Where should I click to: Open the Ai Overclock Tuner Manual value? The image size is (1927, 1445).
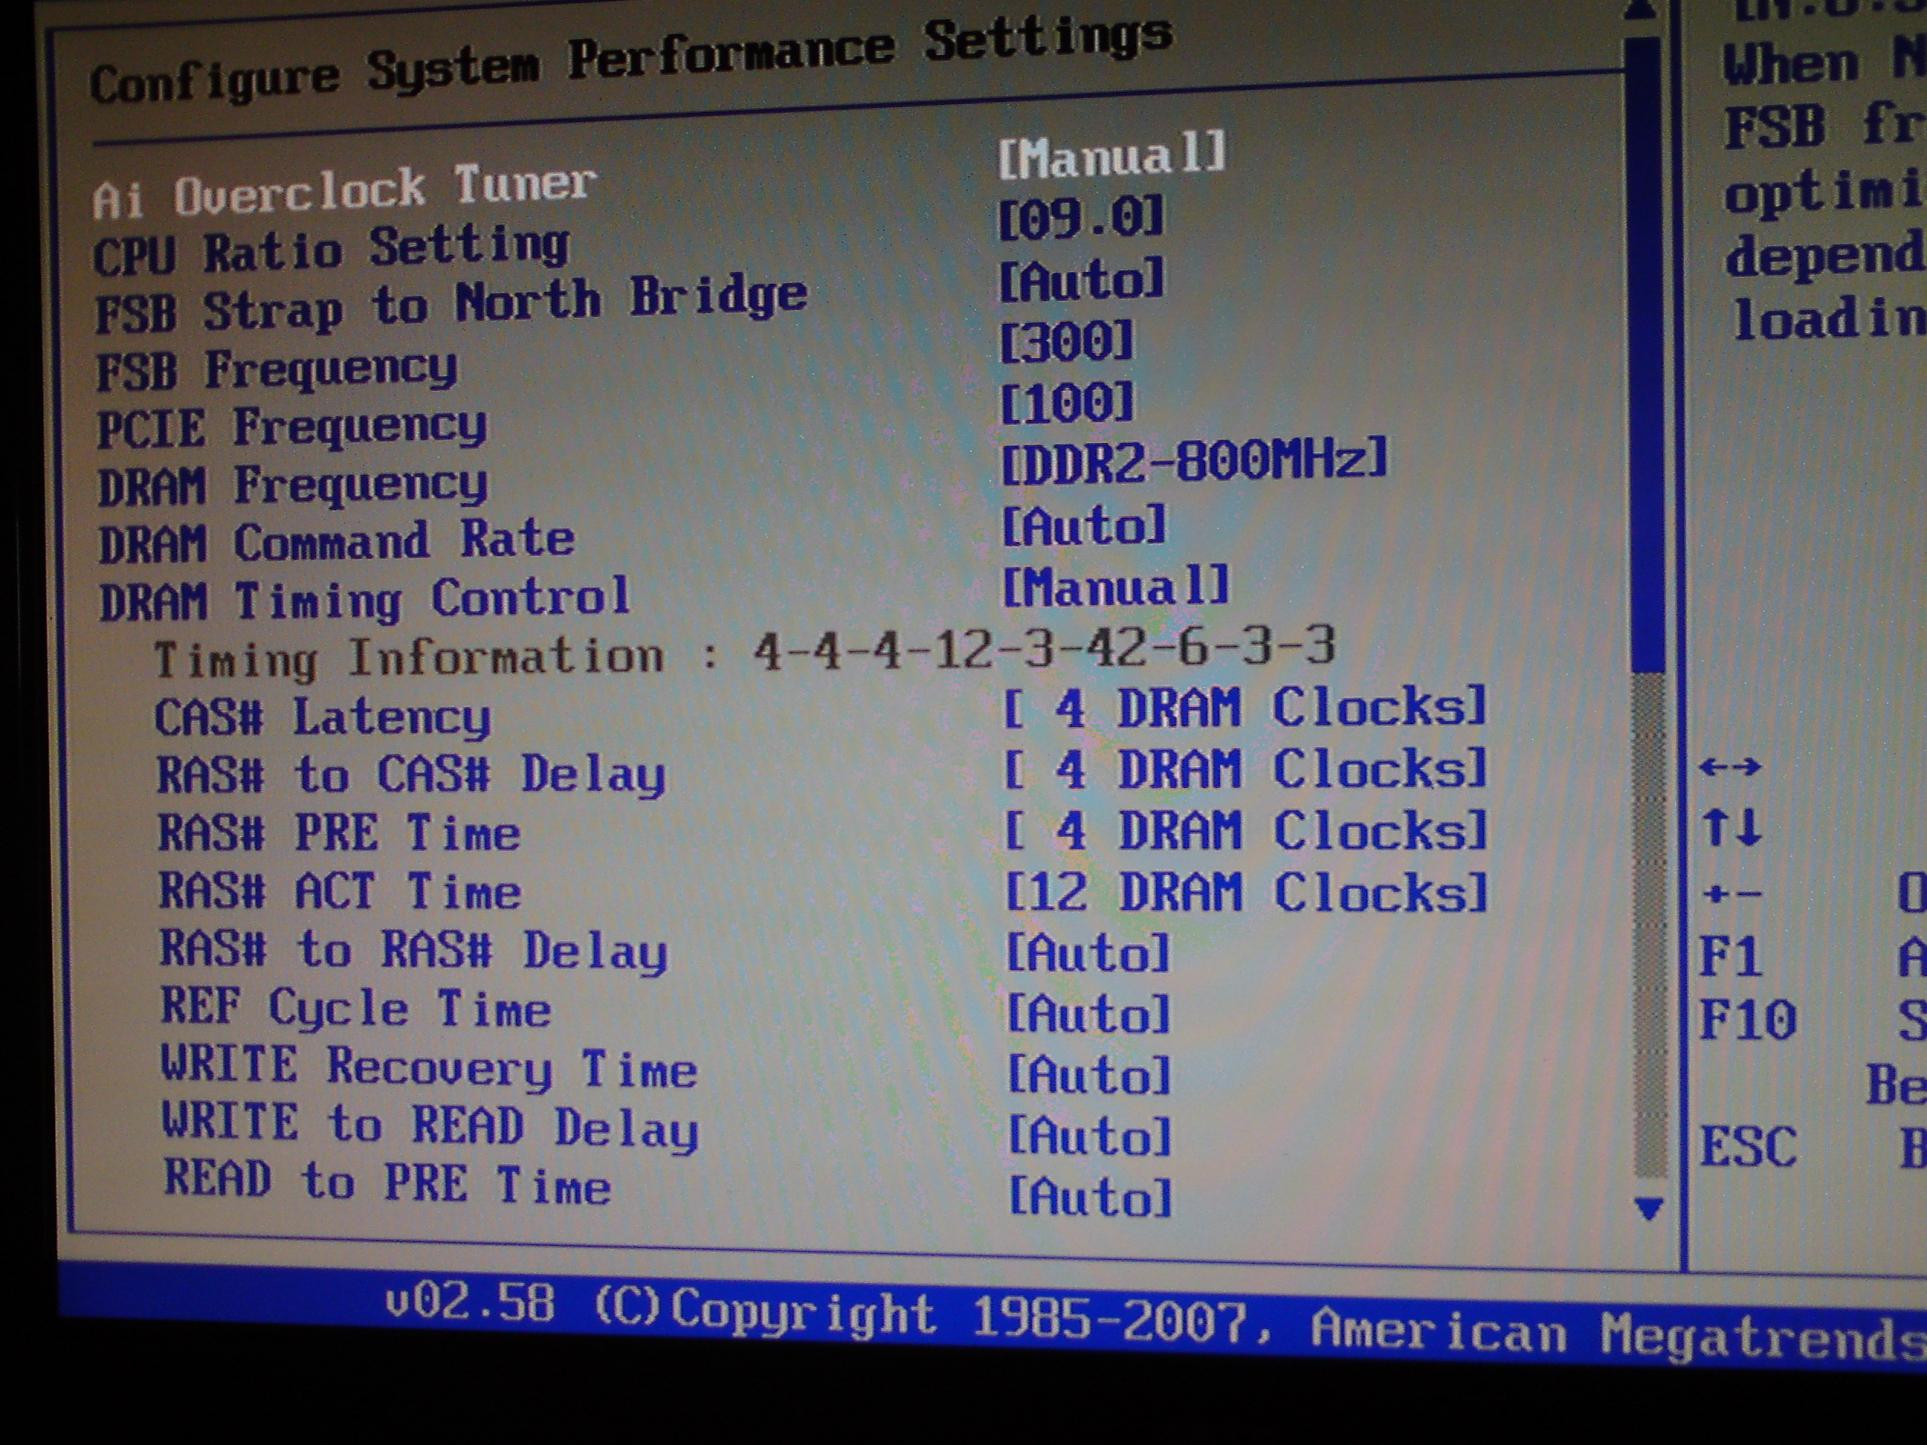click(1111, 156)
